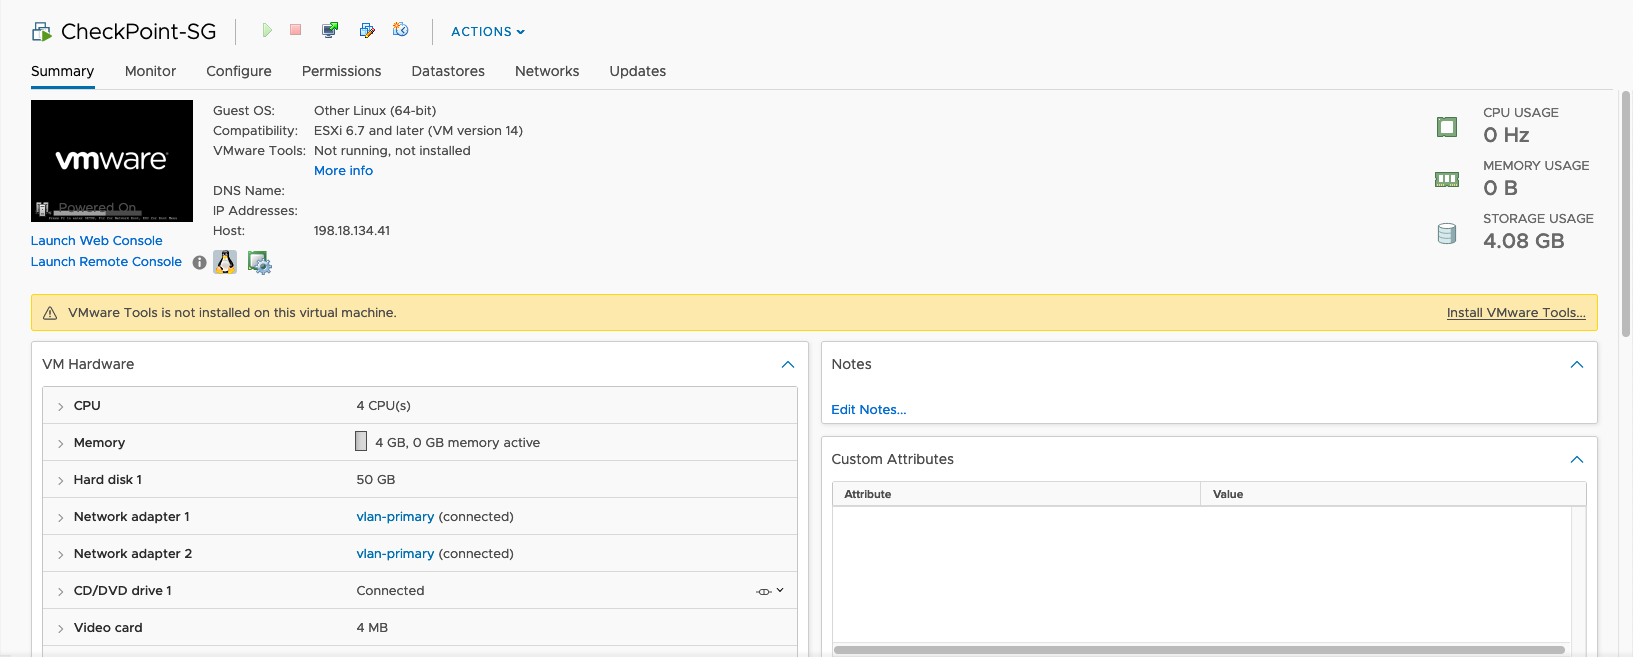Click the Launch Console monitor icon
1633x657 pixels.
point(330,31)
